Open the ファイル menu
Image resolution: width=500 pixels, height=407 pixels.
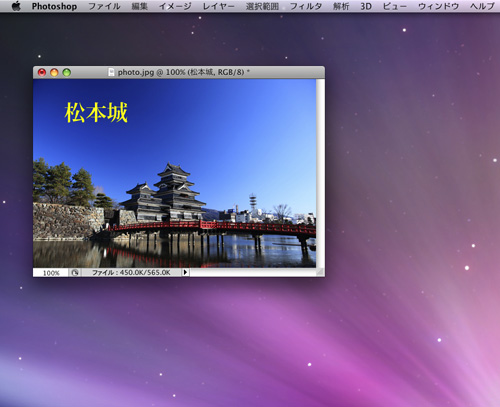point(104,6)
